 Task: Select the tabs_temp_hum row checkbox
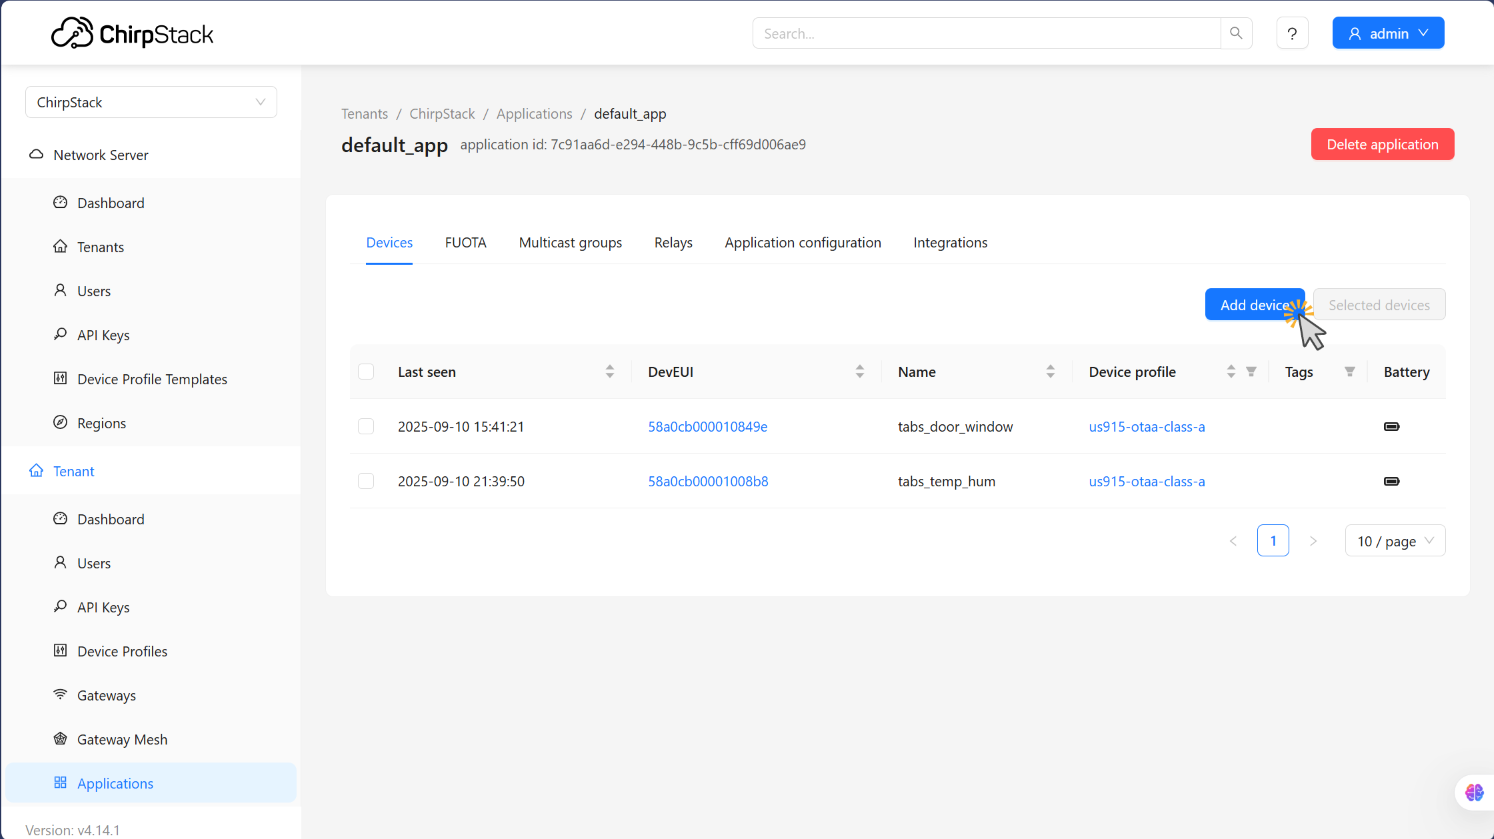(x=366, y=481)
